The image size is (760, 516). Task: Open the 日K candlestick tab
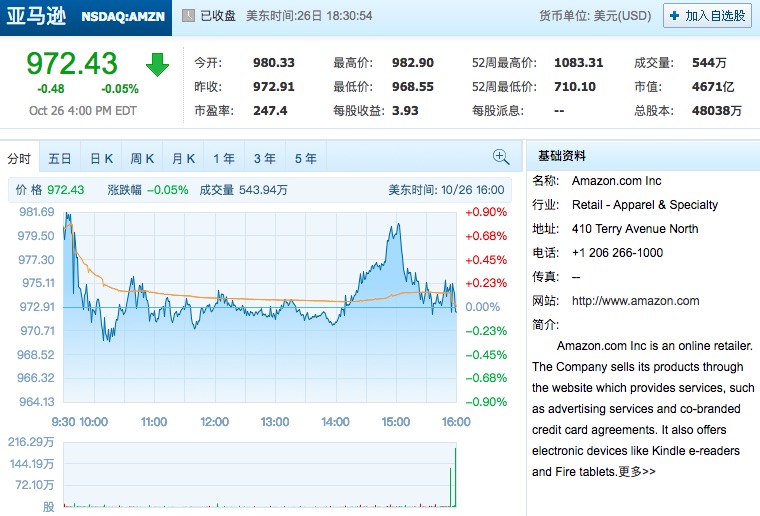(x=102, y=159)
